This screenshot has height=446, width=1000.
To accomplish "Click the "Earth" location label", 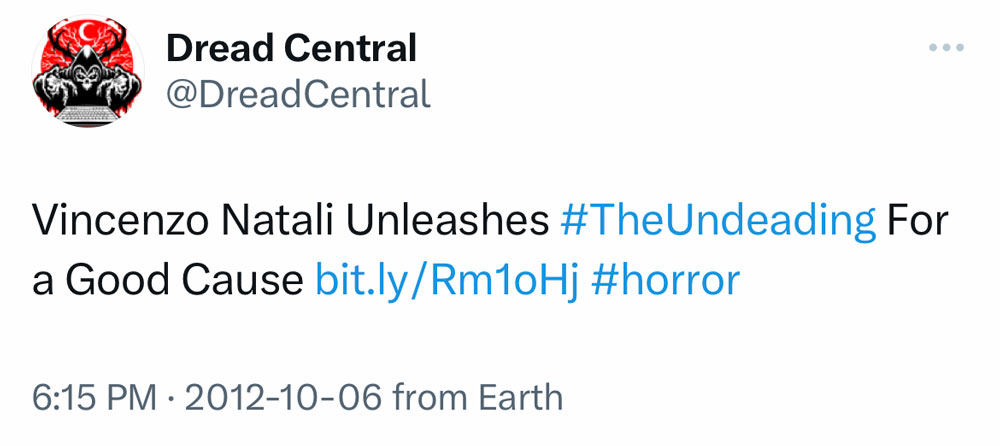I will [518, 398].
